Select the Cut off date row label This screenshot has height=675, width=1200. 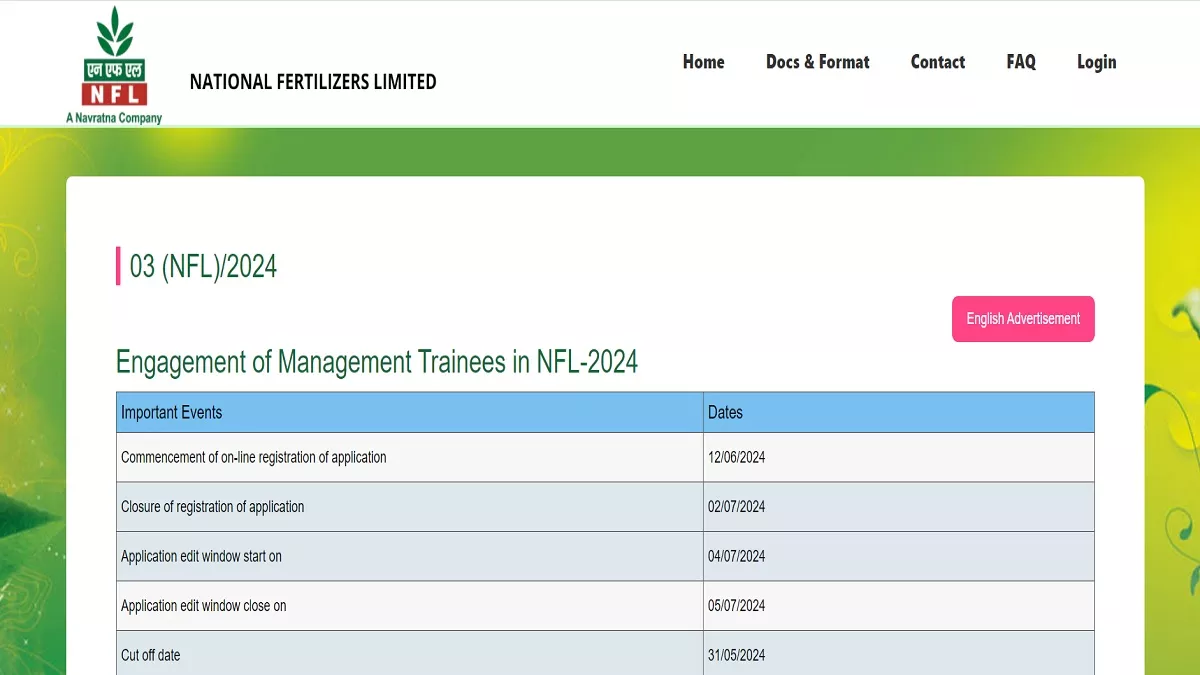coord(150,655)
